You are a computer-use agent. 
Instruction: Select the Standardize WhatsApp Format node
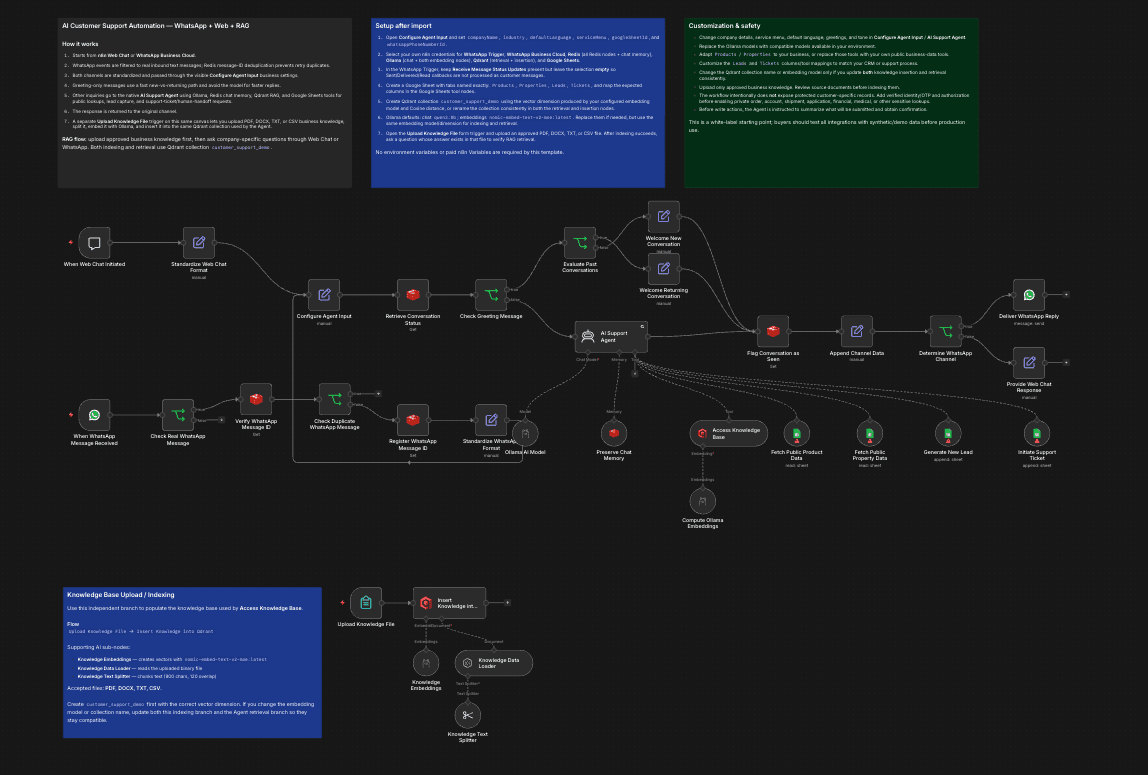(491, 420)
